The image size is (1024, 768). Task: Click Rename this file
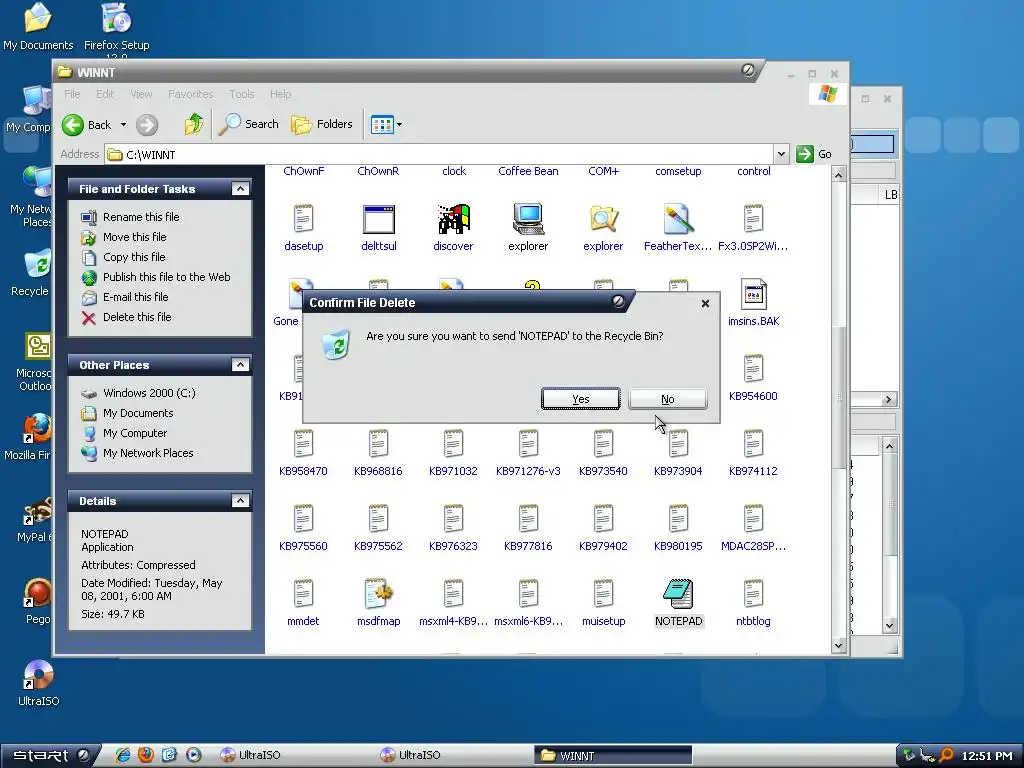pos(130,217)
